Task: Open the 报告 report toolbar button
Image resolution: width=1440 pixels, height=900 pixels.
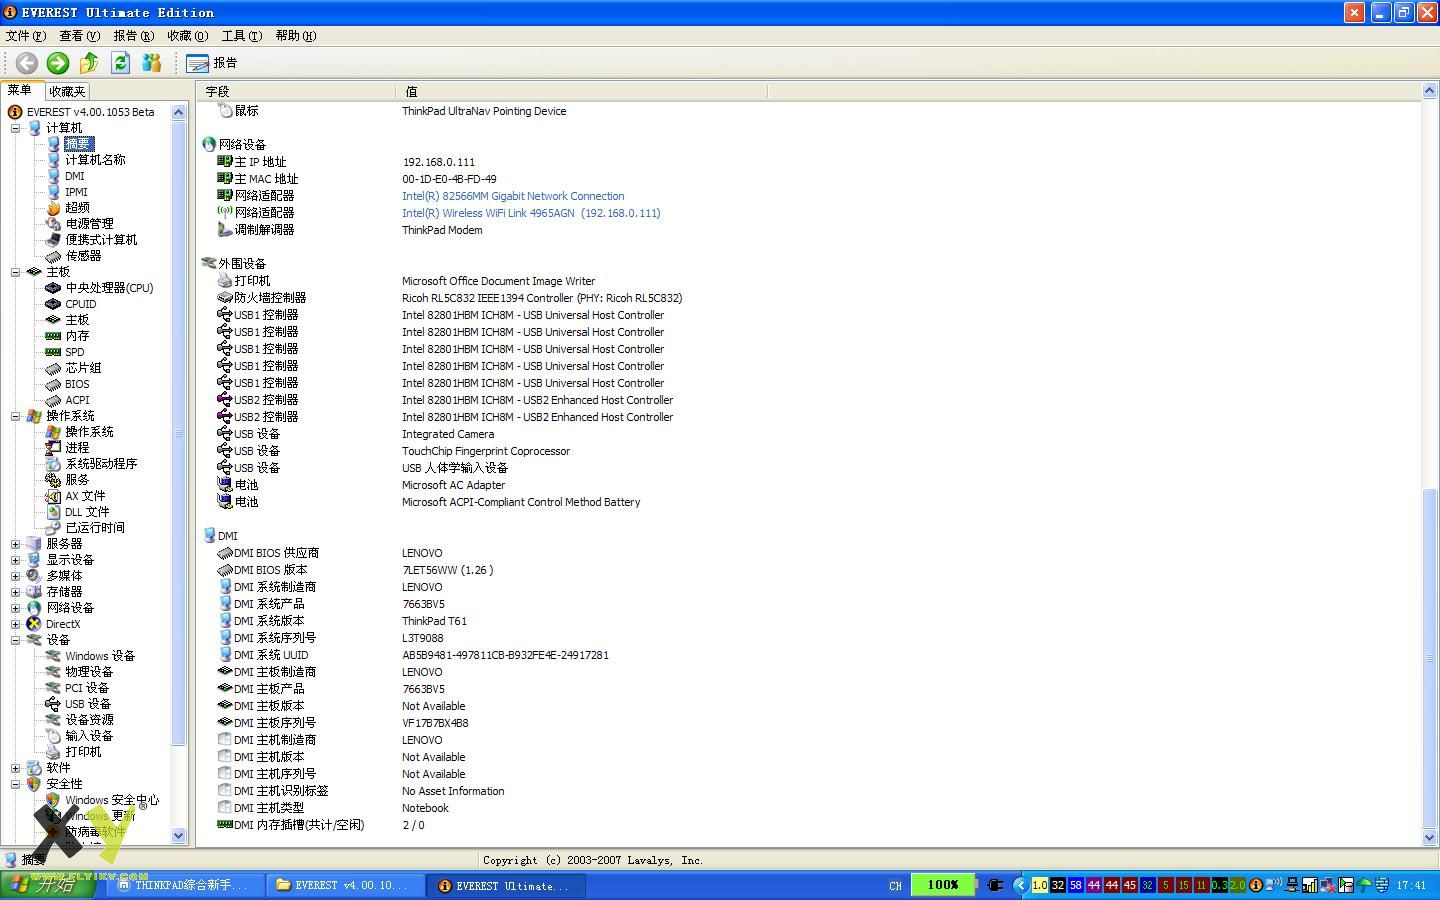Action: [212, 63]
